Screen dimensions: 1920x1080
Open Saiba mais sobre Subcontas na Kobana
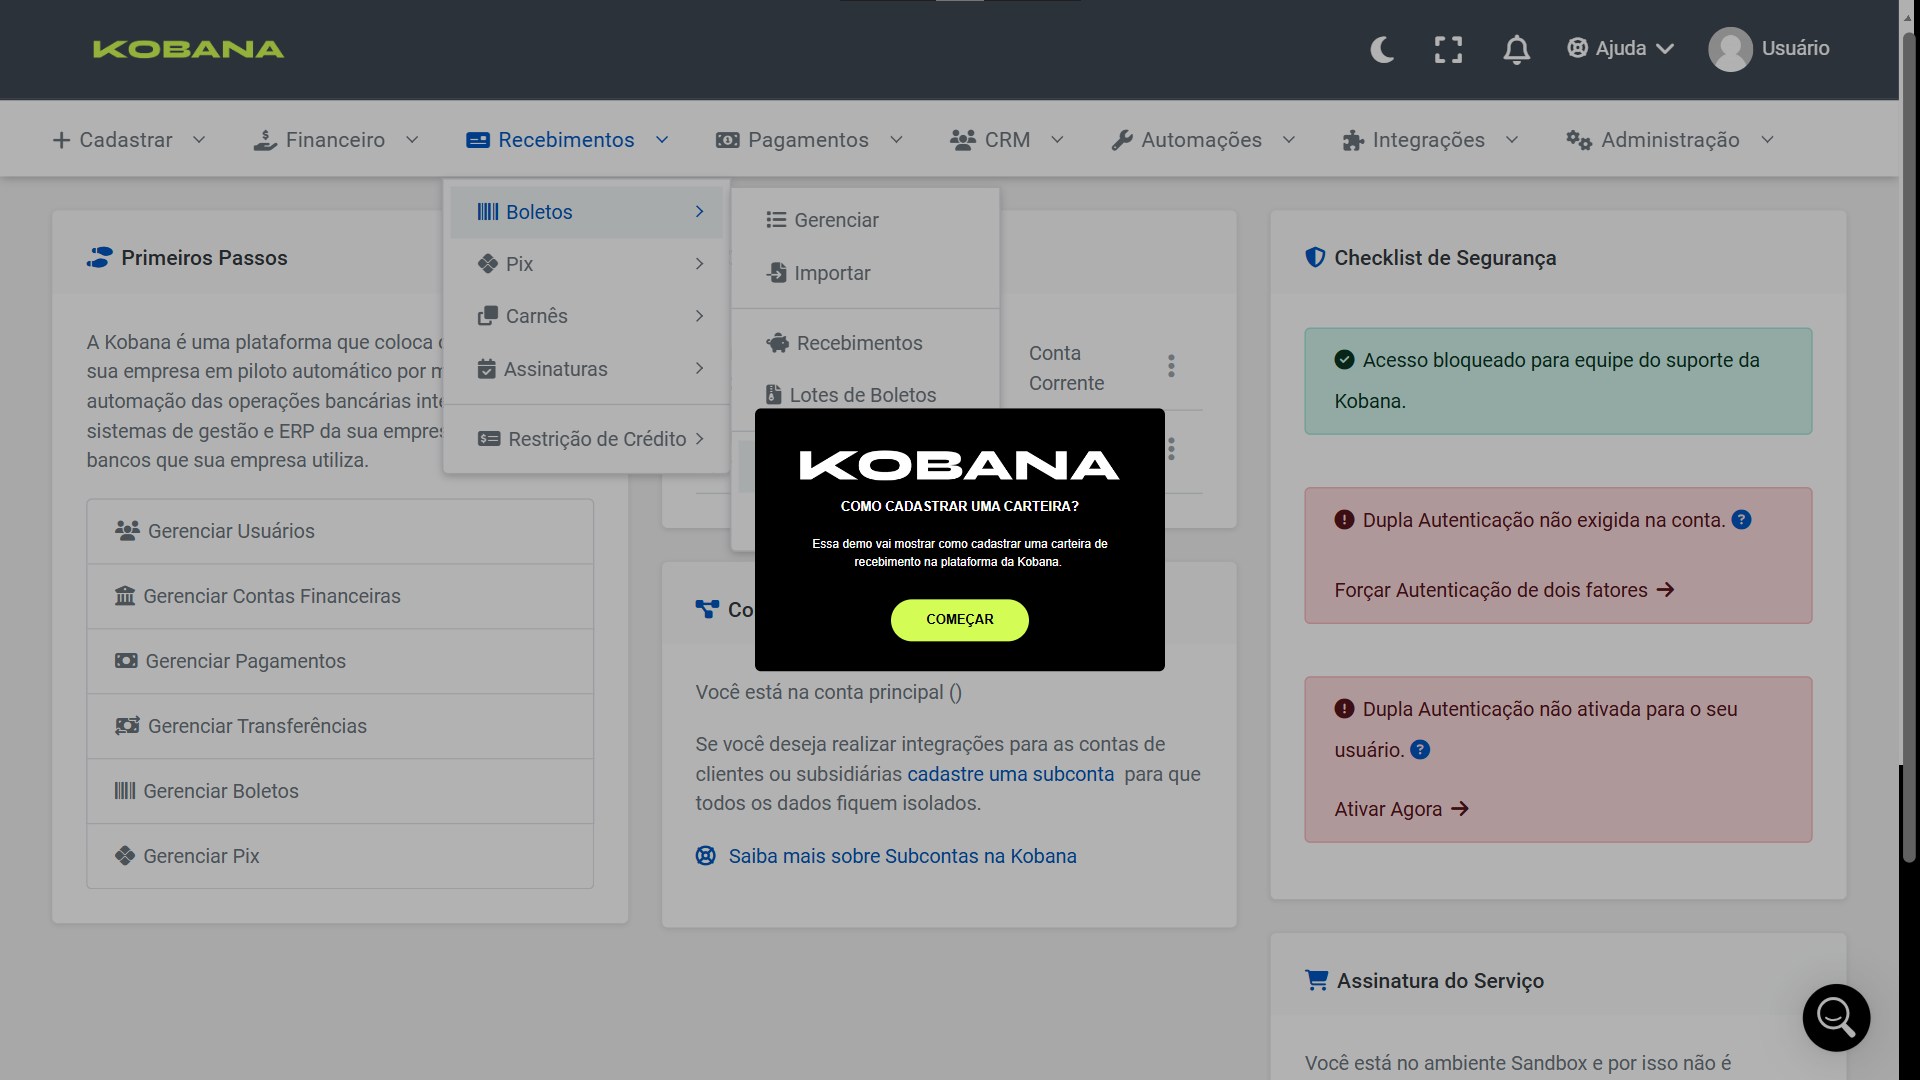coord(886,856)
